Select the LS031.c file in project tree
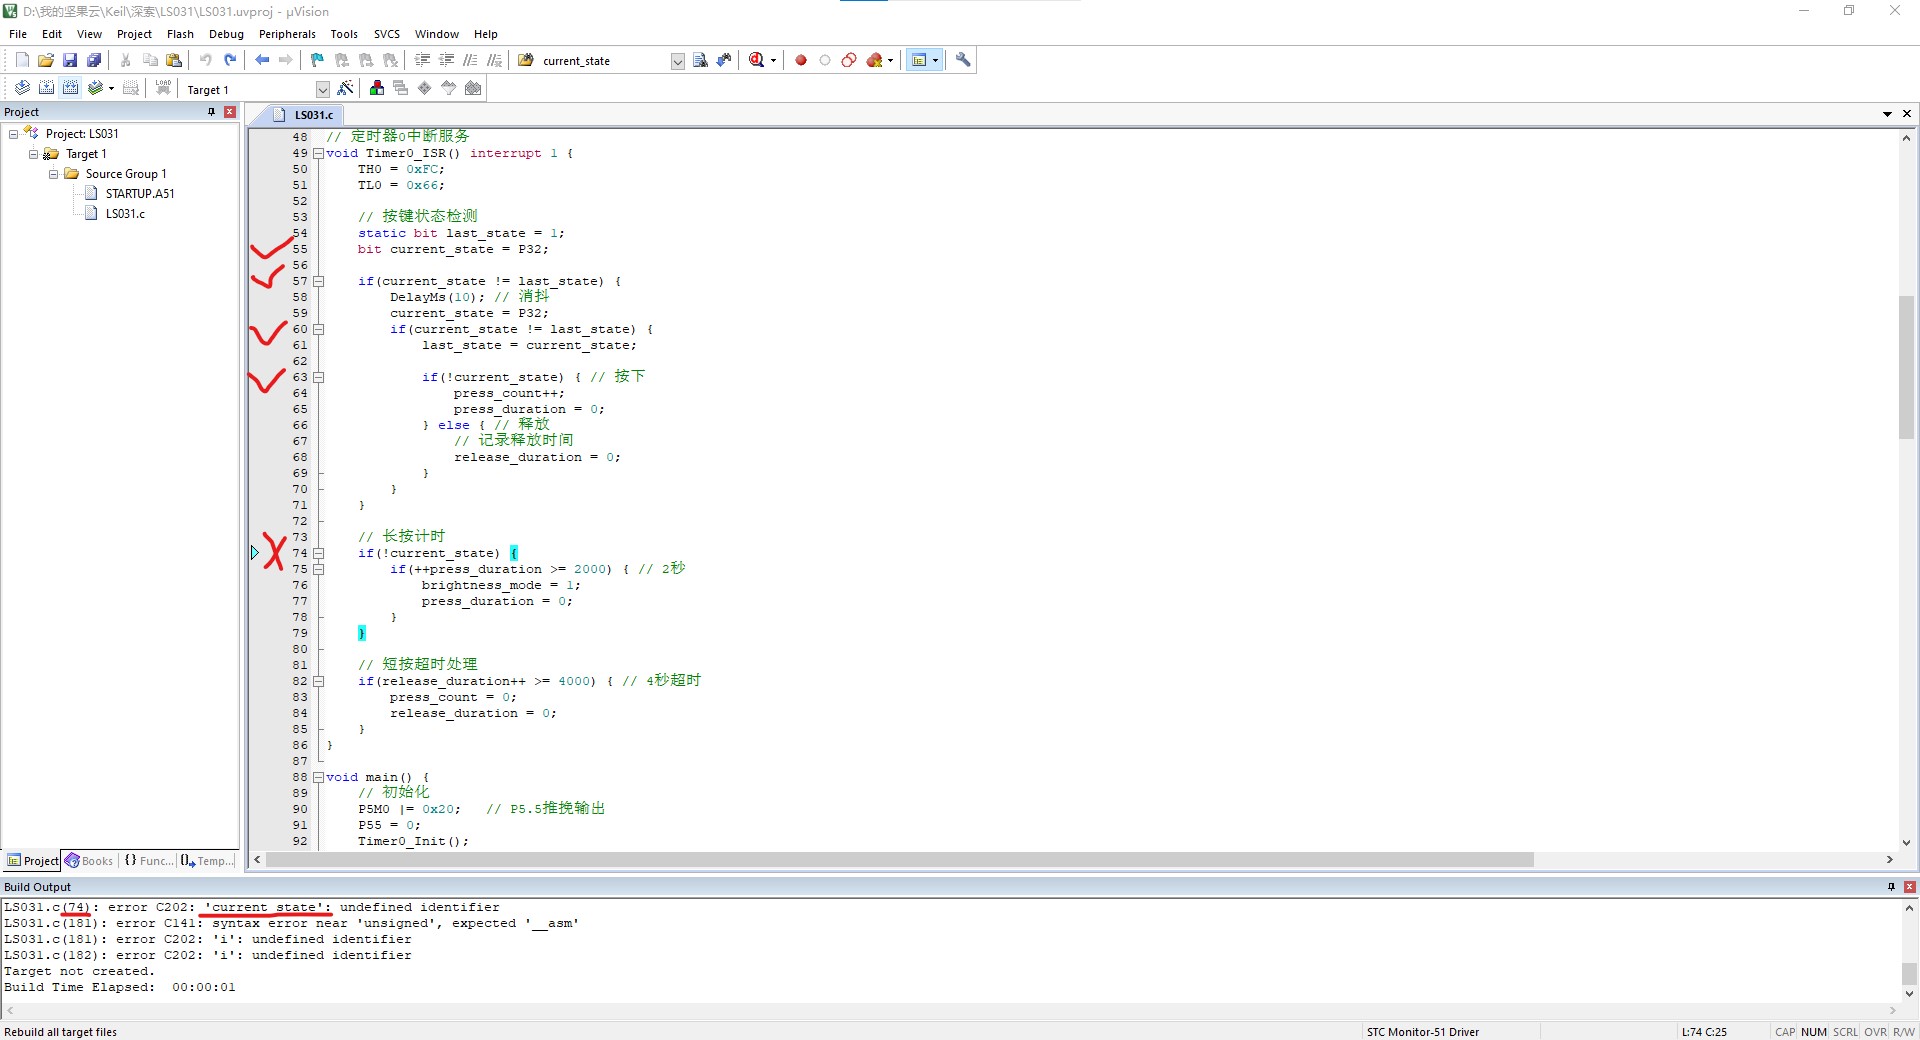The image size is (1920, 1040). [125, 214]
